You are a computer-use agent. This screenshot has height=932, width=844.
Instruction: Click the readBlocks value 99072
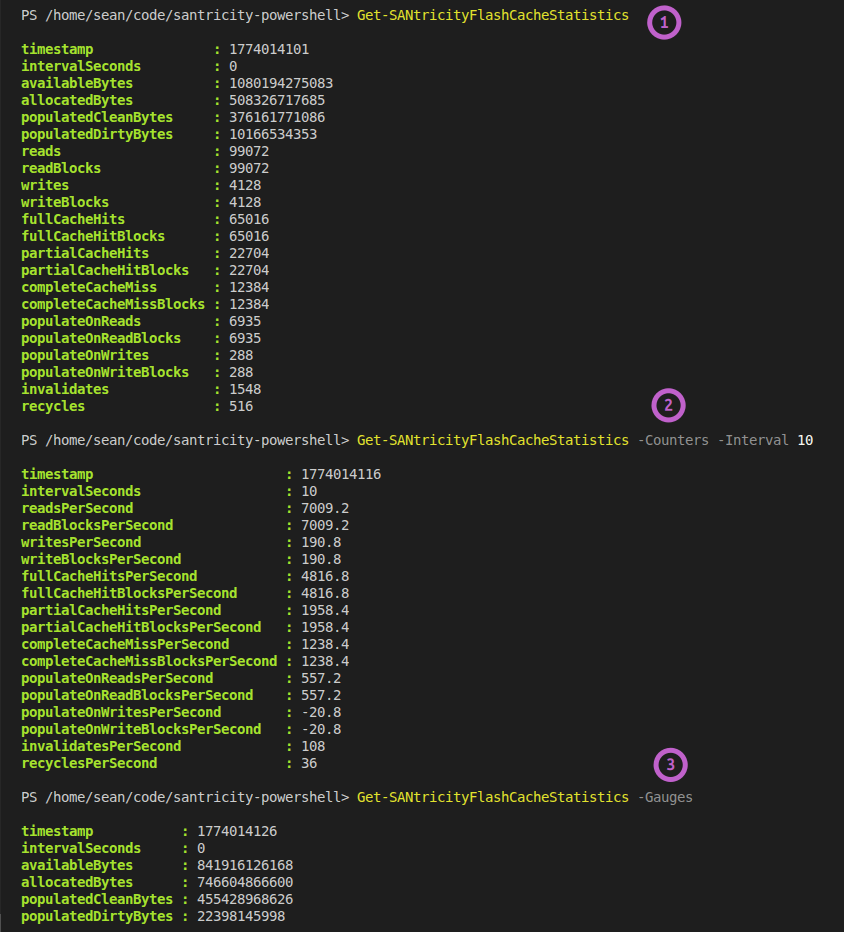coord(249,168)
